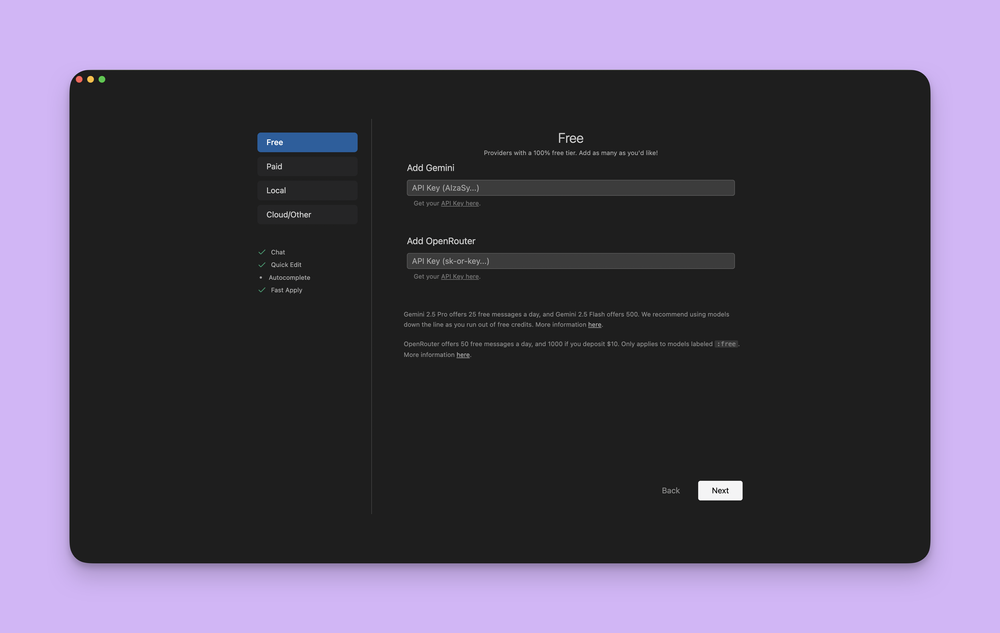This screenshot has width=1000, height=633.
Task: Click the checkmark icon beside Chat
Action: 262,252
